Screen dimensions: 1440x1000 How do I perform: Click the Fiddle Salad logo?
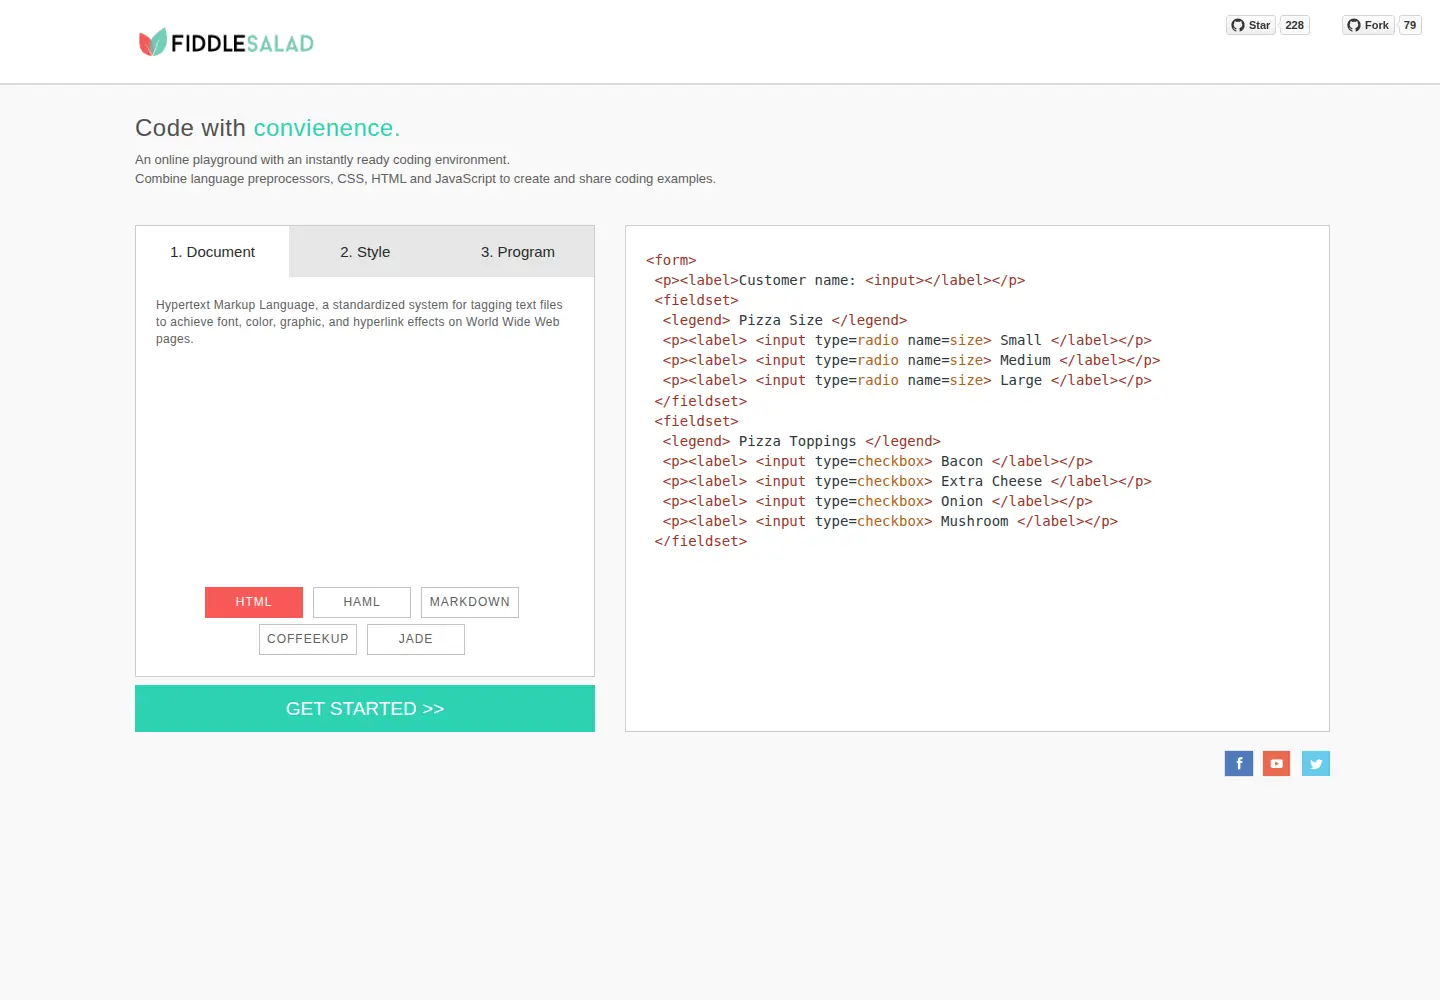click(x=226, y=42)
